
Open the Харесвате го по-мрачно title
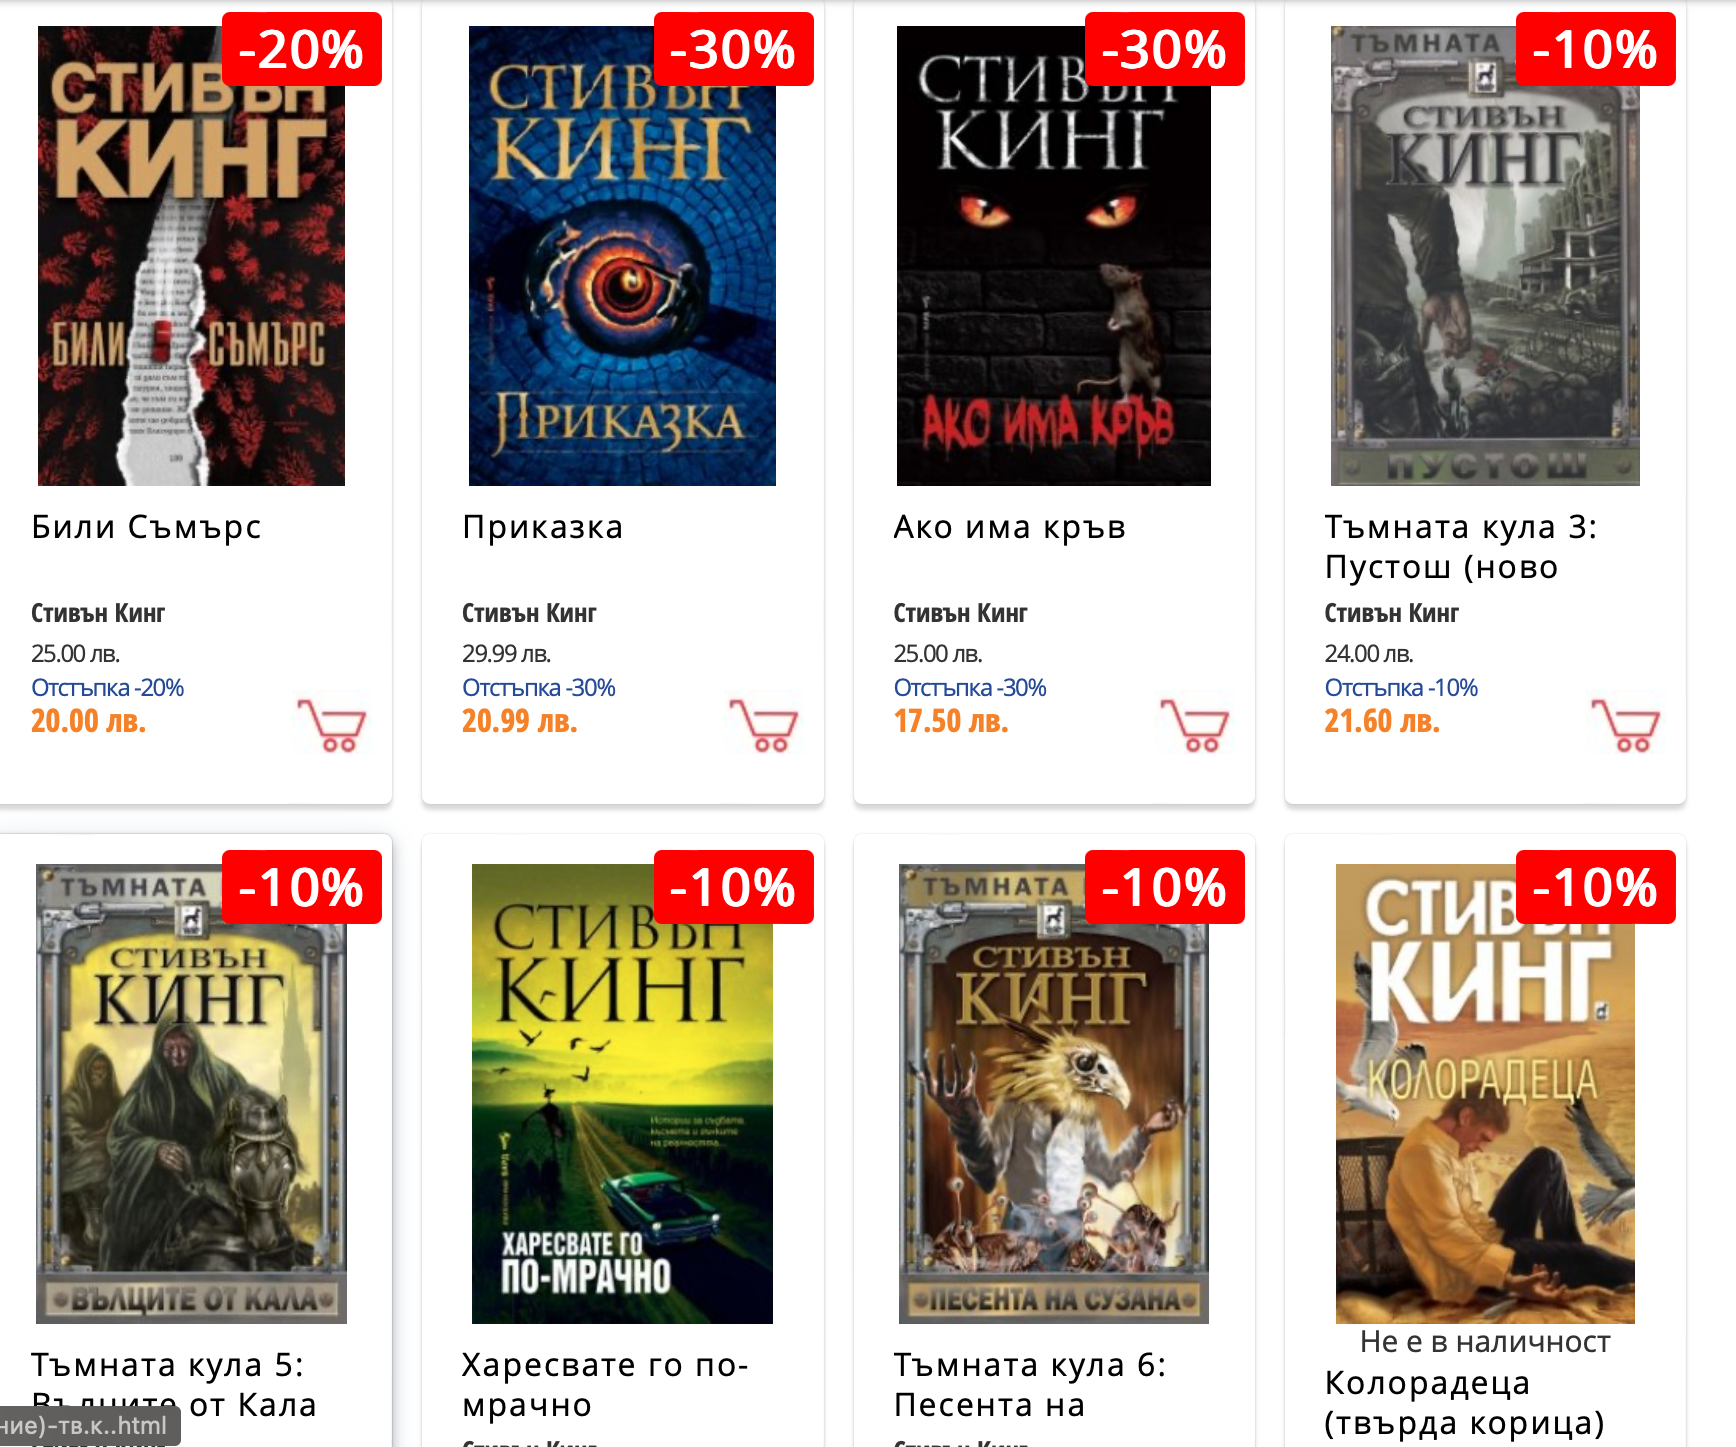pos(605,1385)
